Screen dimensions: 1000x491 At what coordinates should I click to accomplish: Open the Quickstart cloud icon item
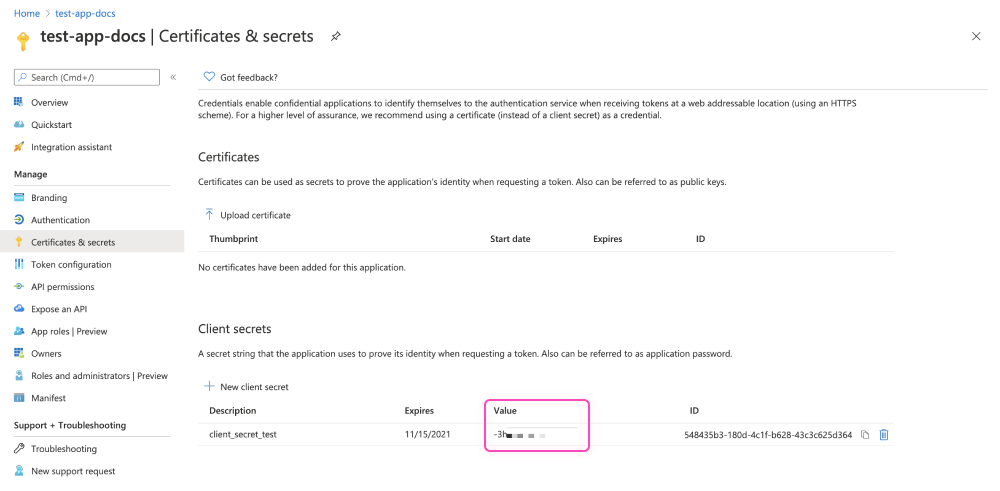click(x=51, y=125)
